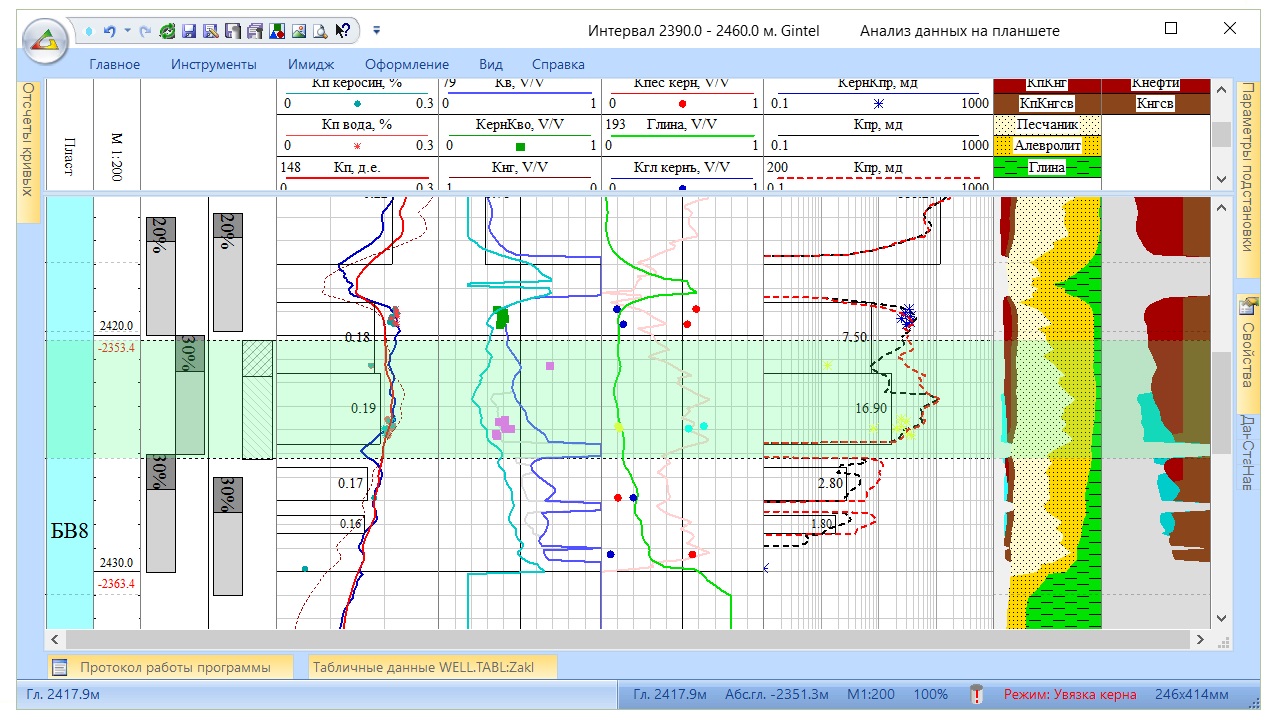The image size is (1280, 720).
Task: Switch to Протокол работы программы tab
Action: pos(173,667)
